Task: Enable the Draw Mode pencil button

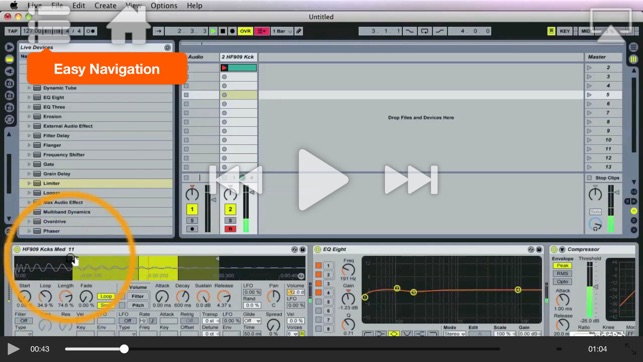Action: pos(299,31)
